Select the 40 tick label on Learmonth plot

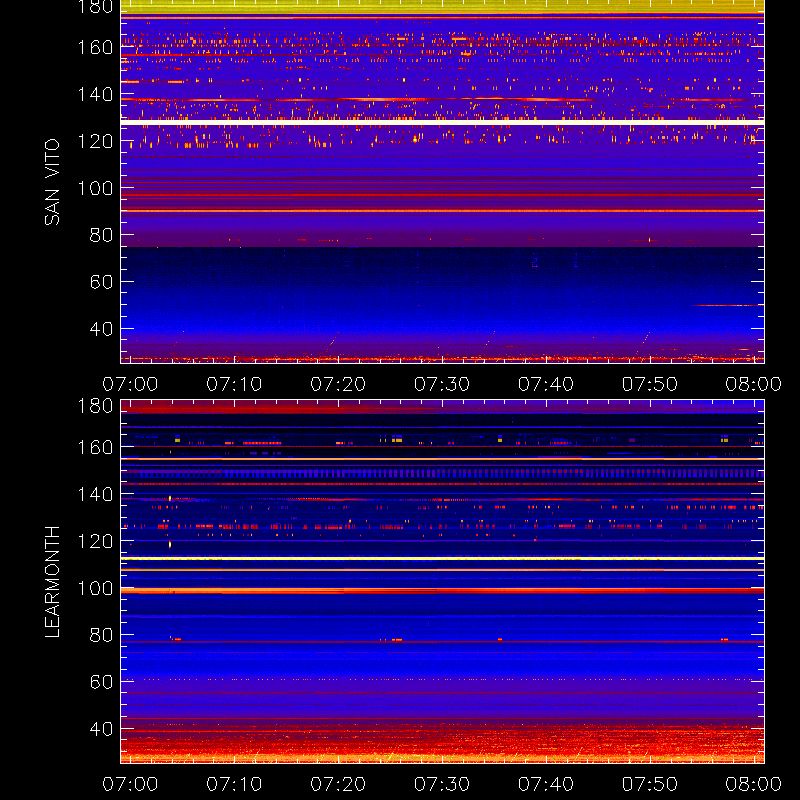[x=101, y=729]
